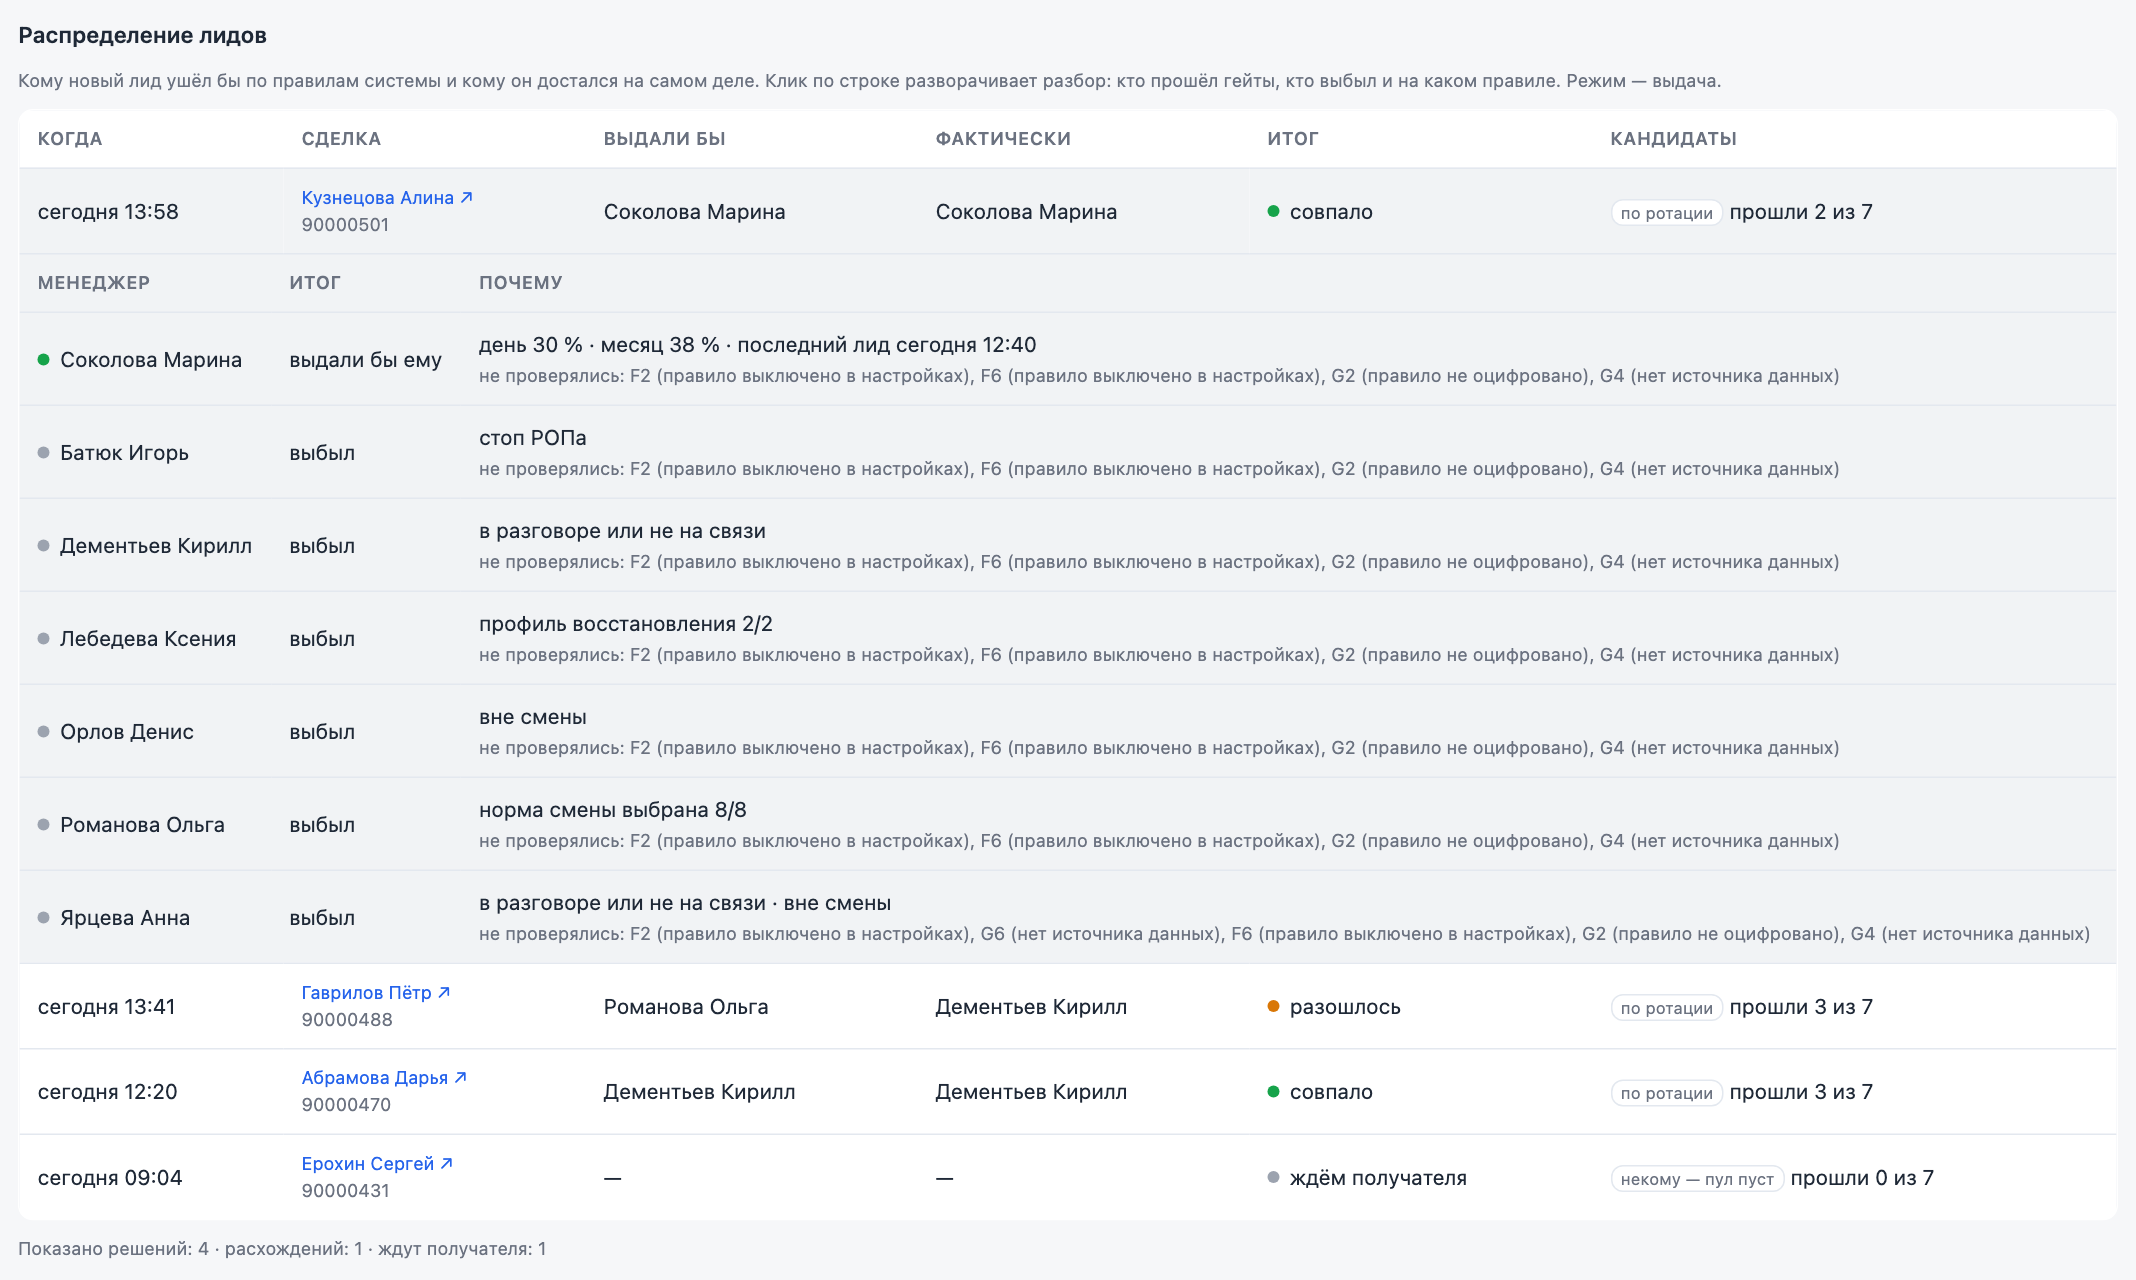Click grey status dot beside Ярцева Анна
Viewport: 2136px width, 1280px height.
44,918
